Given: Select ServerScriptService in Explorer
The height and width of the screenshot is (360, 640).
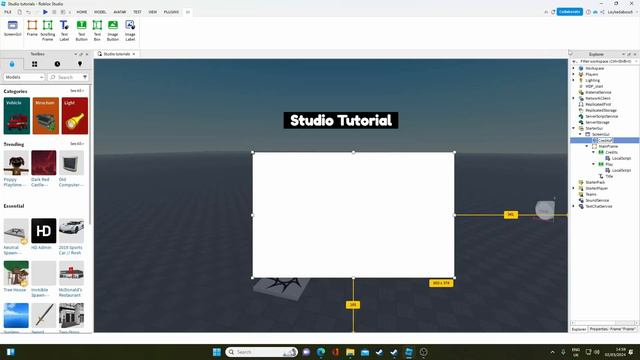Looking at the screenshot, I should pyautogui.click(x=601, y=116).
